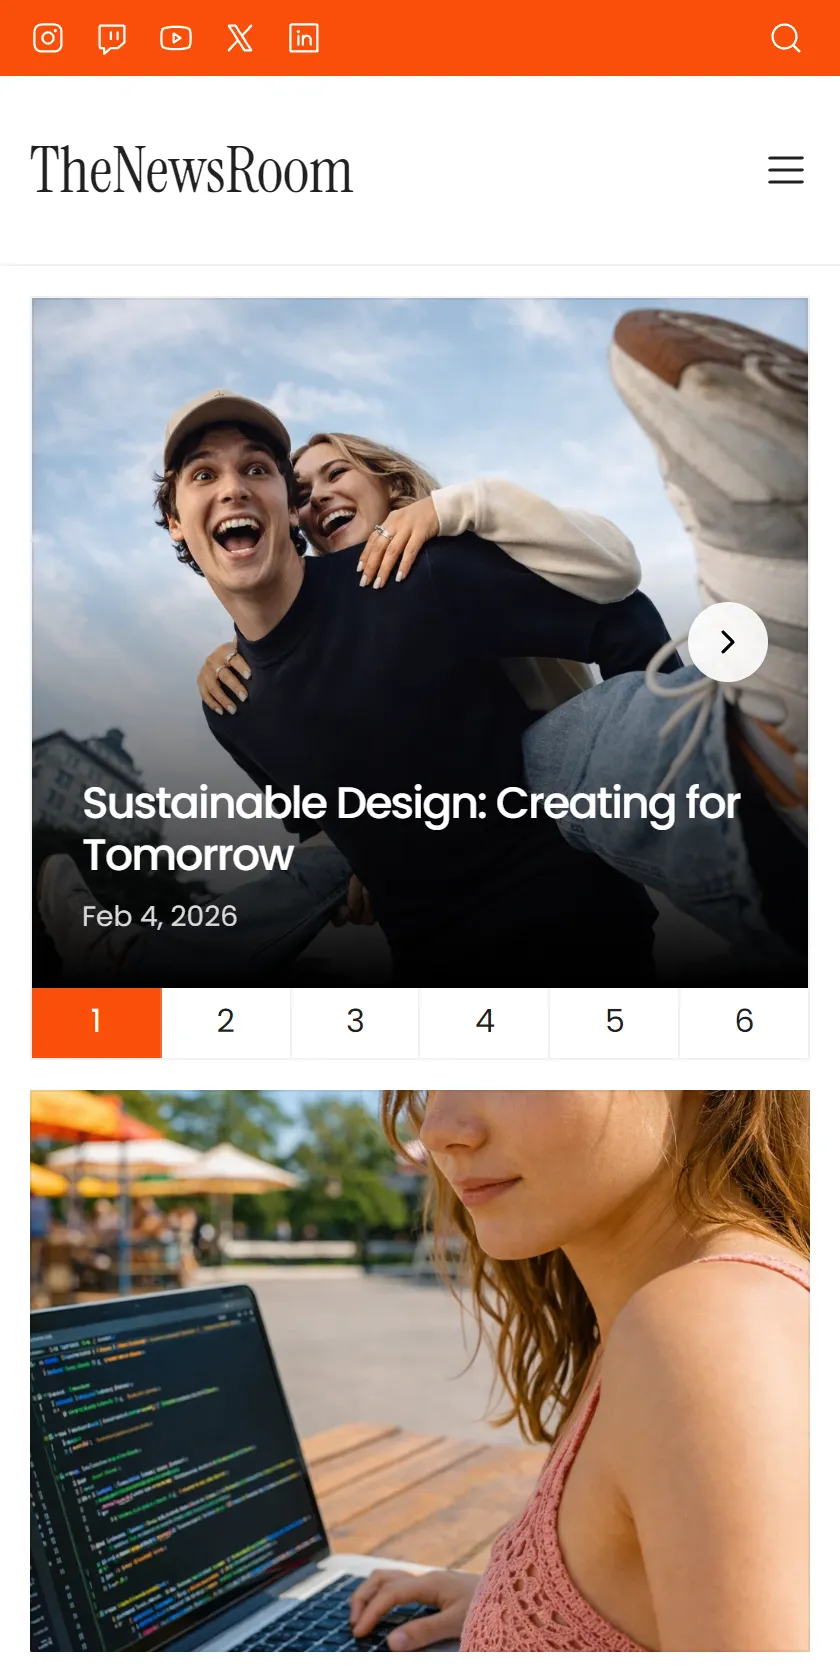The height and width of the screenshot is (1680, 840).
Task: Expand the hamburger navigation menu
Action: point(786,170)
